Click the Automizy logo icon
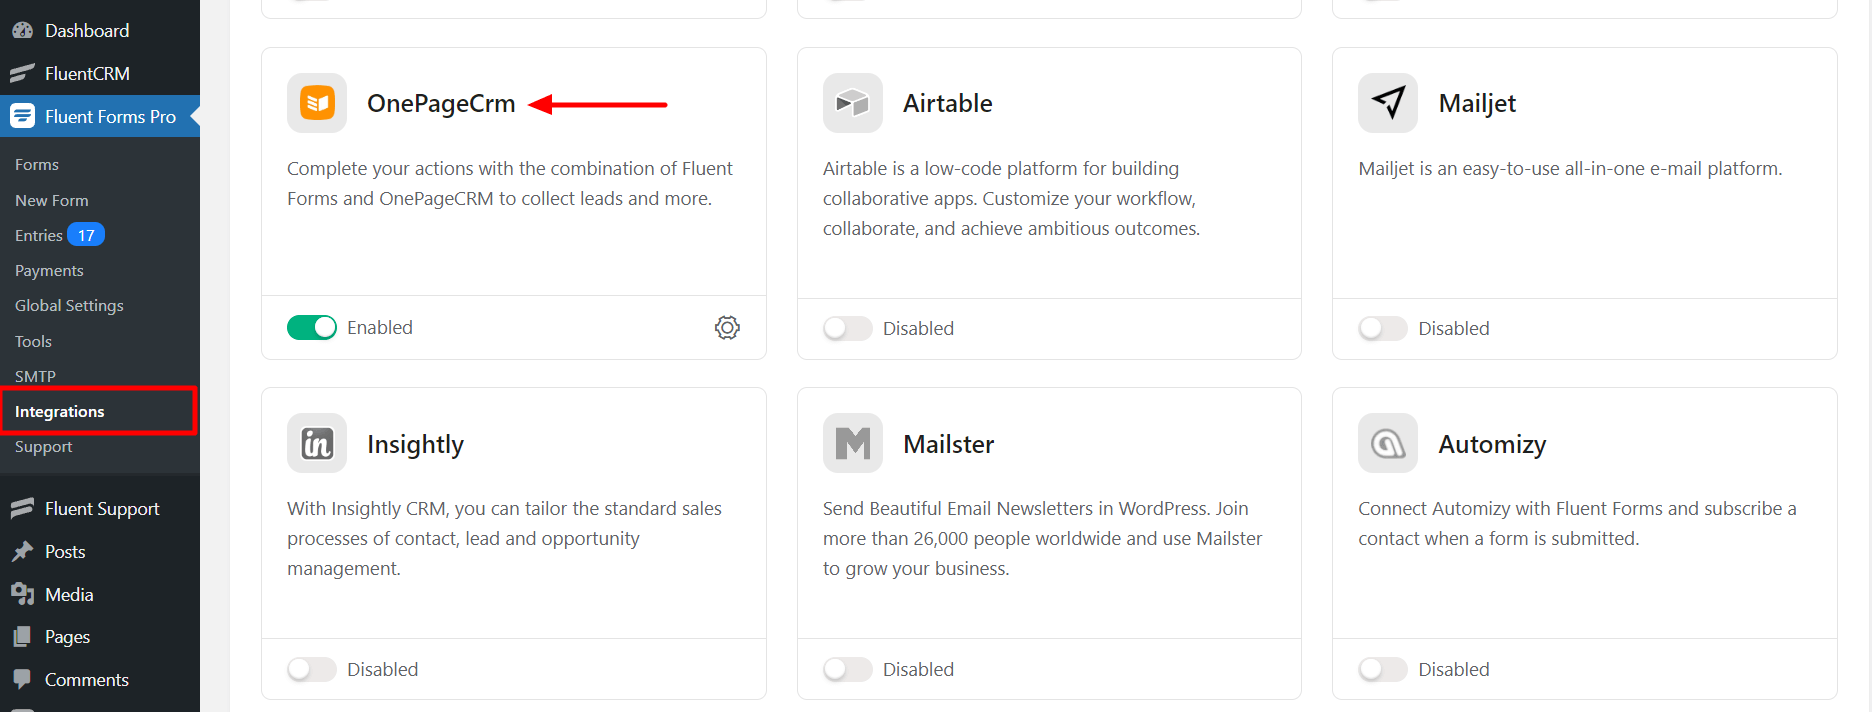 tap(1388, 443)
